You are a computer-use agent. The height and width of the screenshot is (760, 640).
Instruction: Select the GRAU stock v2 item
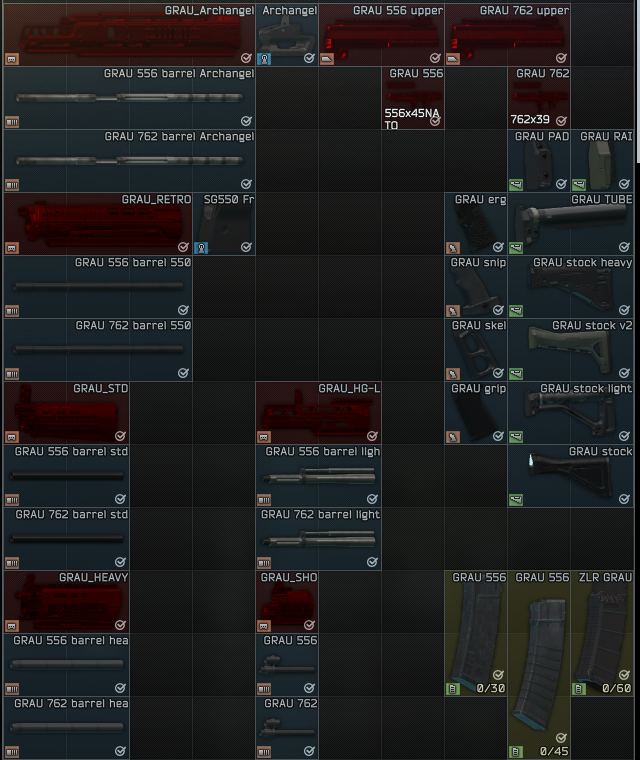click(x=571, y=350)
